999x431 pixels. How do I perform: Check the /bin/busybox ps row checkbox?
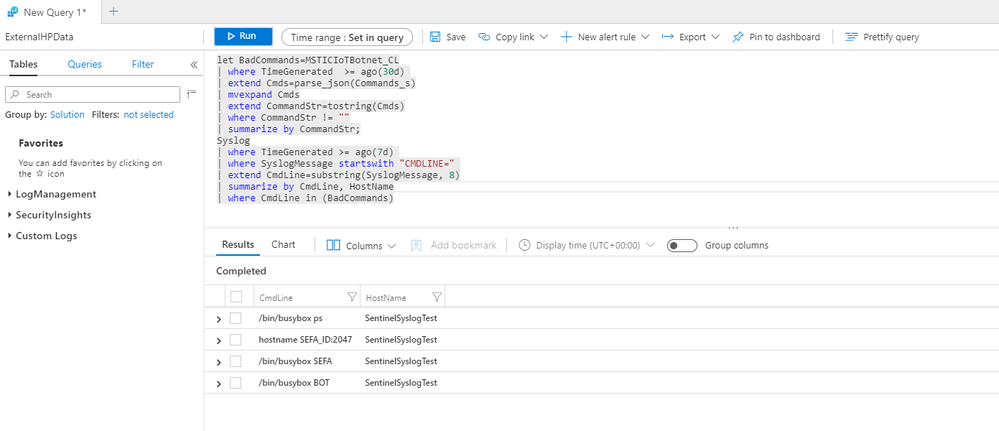click(236, 318)
